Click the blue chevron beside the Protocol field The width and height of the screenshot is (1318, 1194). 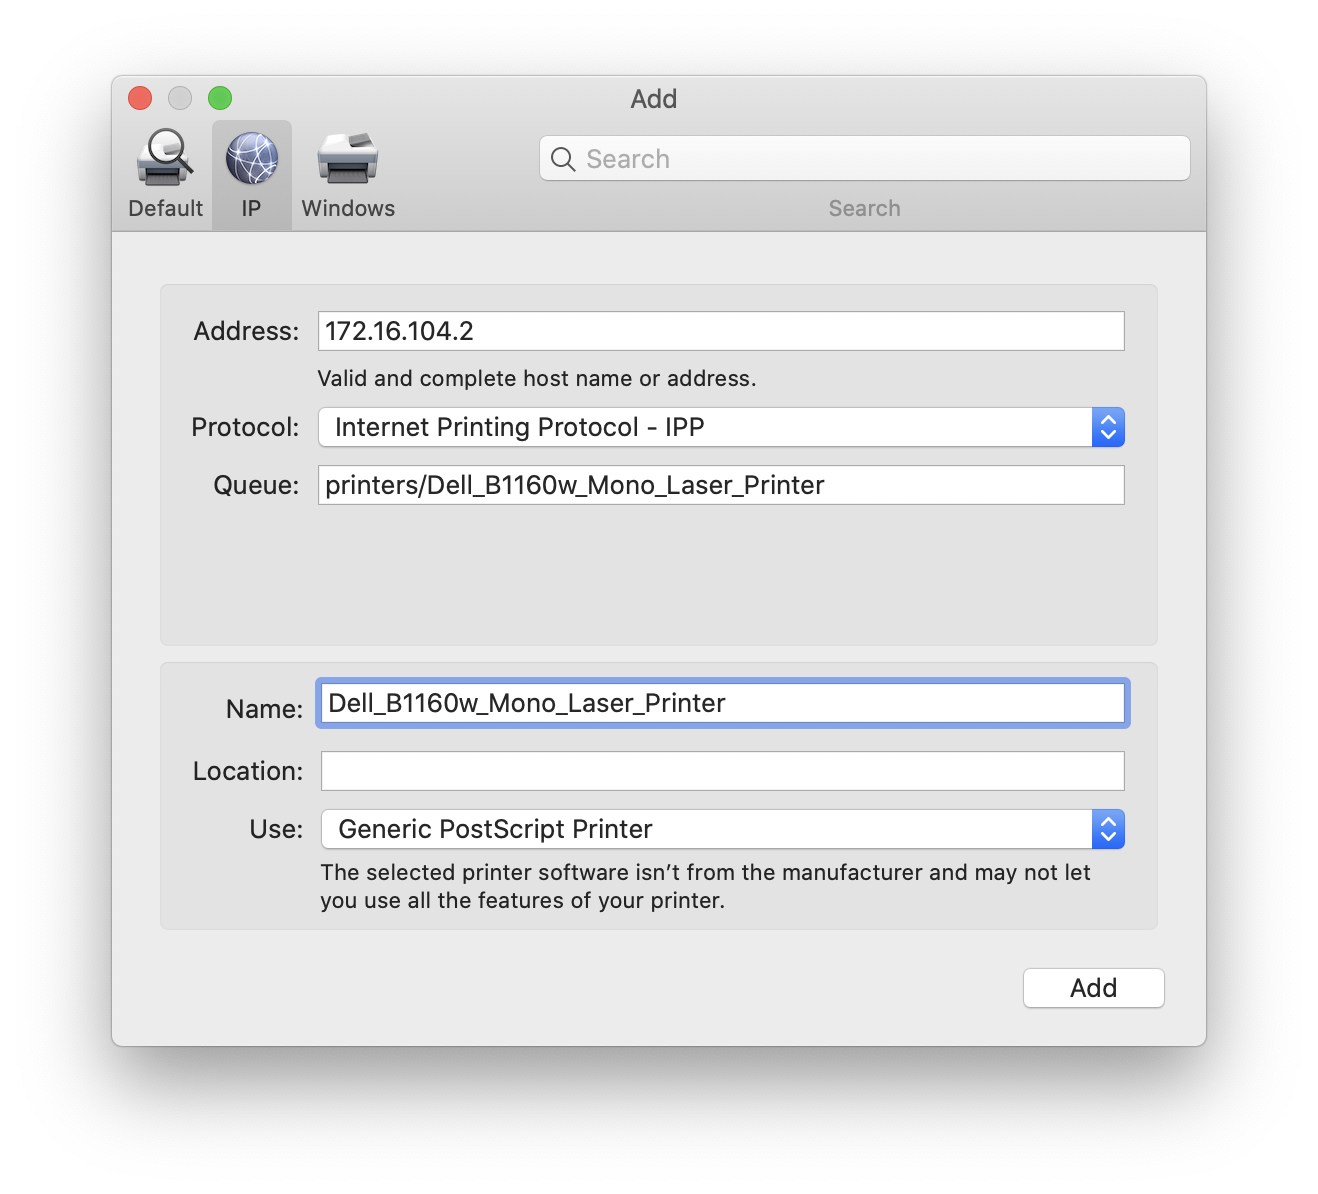click(x=1107, y=427)
